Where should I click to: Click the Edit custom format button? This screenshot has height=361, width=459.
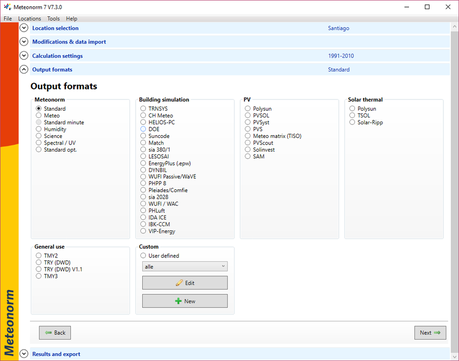coord(185,283)
